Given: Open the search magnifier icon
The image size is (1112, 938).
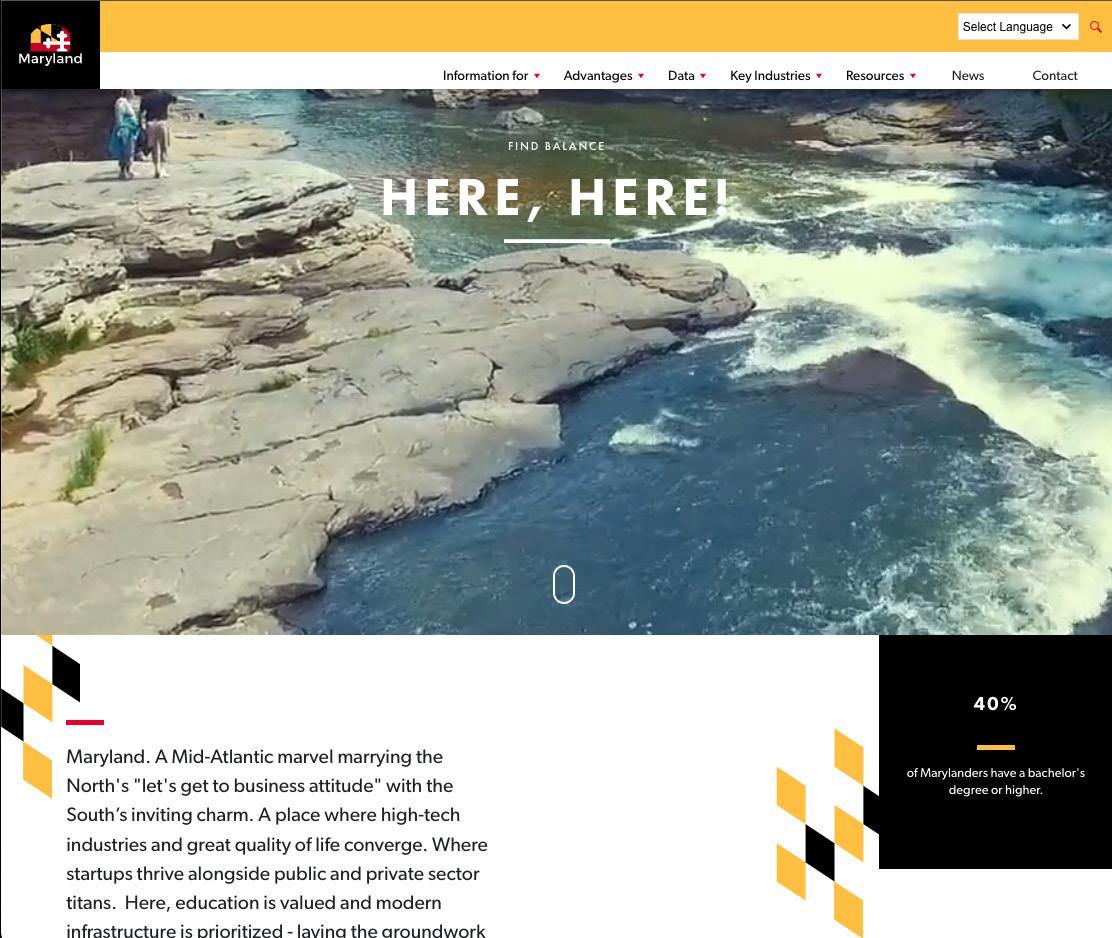Looking at the screenshot, I should point(1096,27).
